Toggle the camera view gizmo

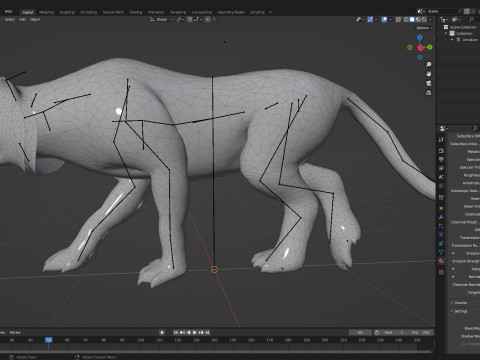pyautogui.click(x=429, y=83)
